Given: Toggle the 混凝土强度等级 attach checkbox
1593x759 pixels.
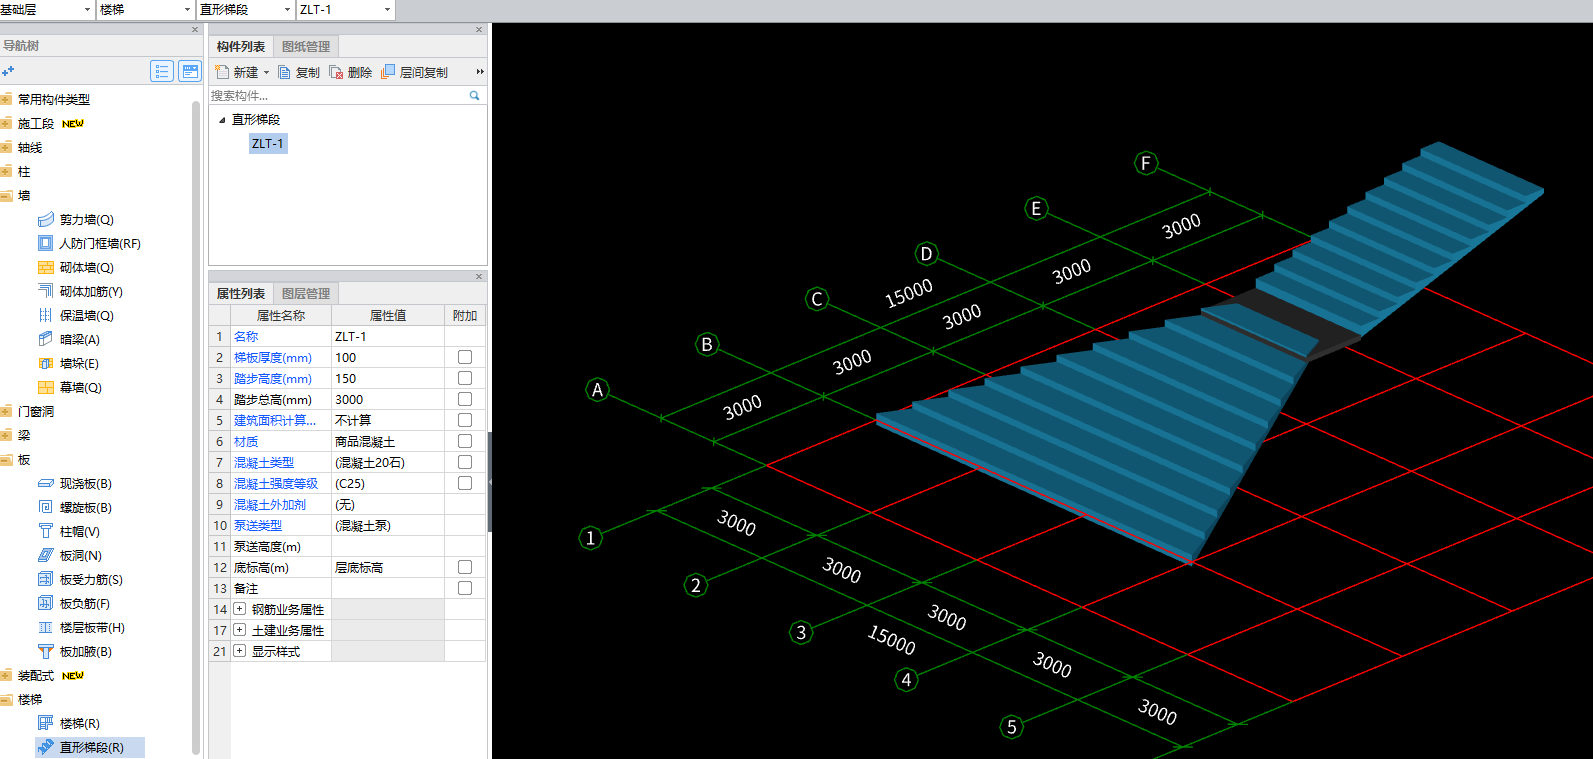Looking at the screenshot, I should coord(465,483).
